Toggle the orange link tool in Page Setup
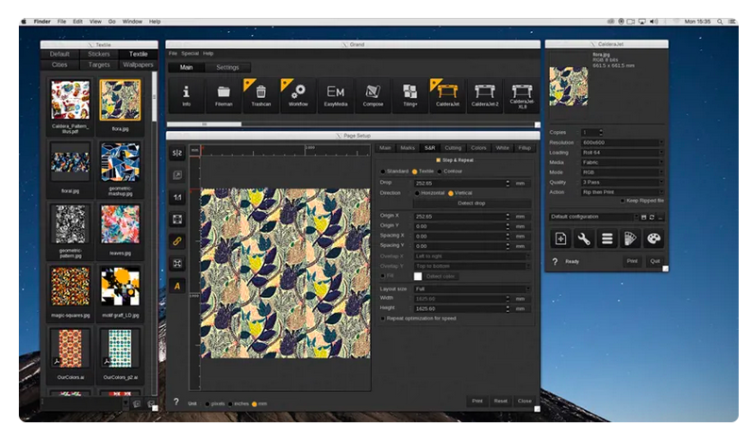Viewport: 750px width, 427px height. click(177, 241)
